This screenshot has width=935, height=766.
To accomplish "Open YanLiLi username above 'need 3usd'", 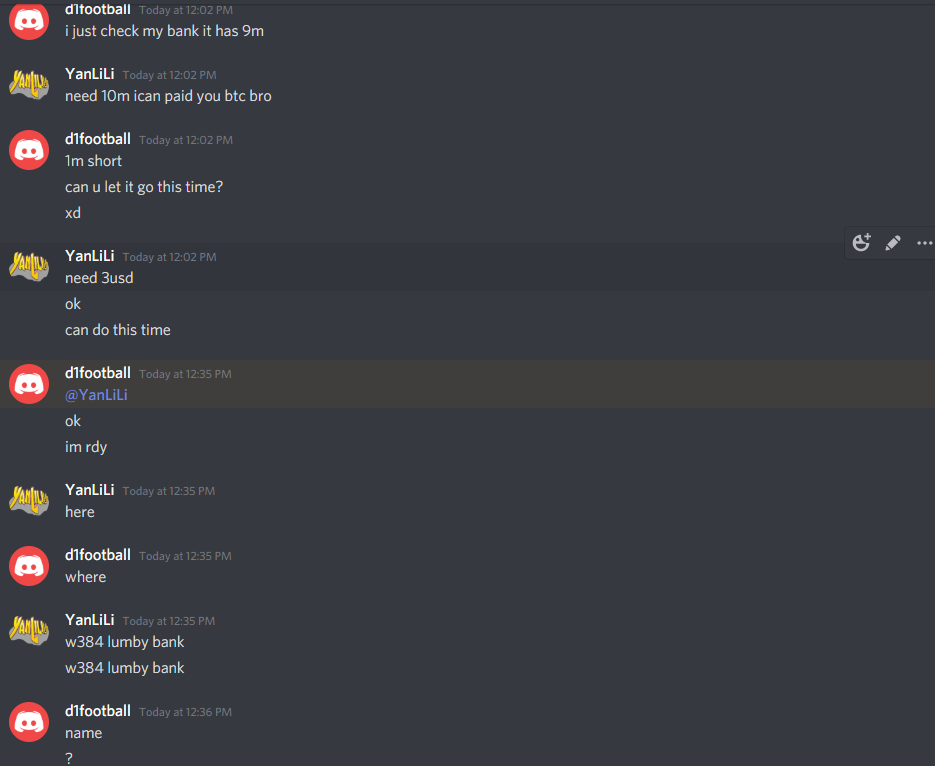I will pyautogui.click(x=89, y=256).
